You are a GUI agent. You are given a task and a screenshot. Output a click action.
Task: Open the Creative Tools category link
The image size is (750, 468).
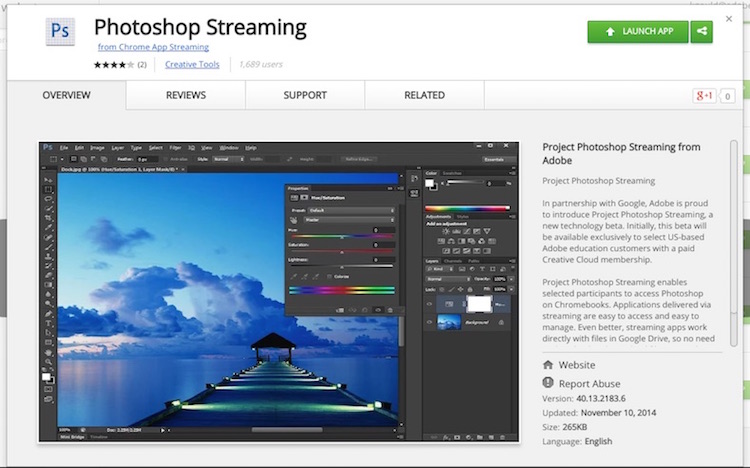(192, 64)
